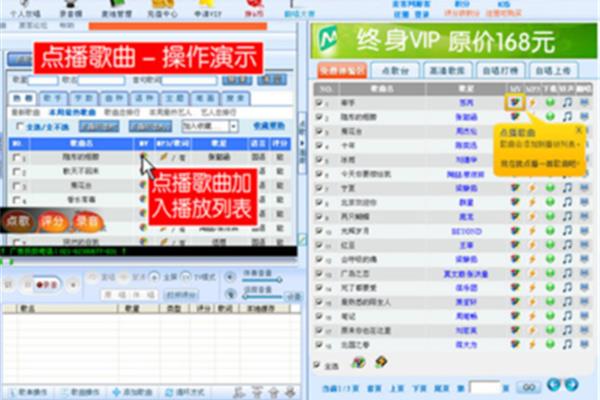
Task: Toggle the 全选 checkbox below right list
Action: (x=317, y=364)
